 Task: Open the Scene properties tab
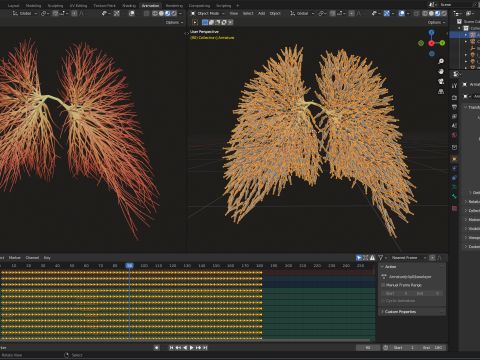[x=454, y=126]
